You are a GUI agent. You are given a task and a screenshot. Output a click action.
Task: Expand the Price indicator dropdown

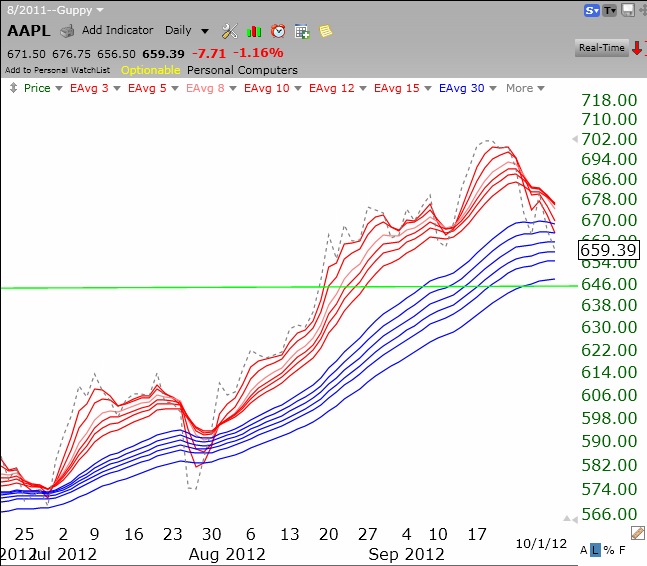point(59,88)
